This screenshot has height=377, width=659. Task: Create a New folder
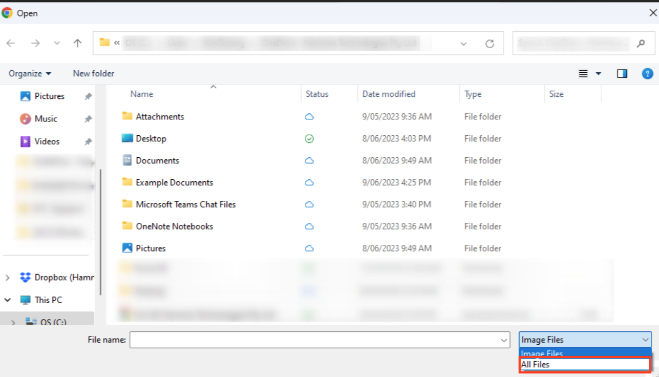tap(93, 74)
